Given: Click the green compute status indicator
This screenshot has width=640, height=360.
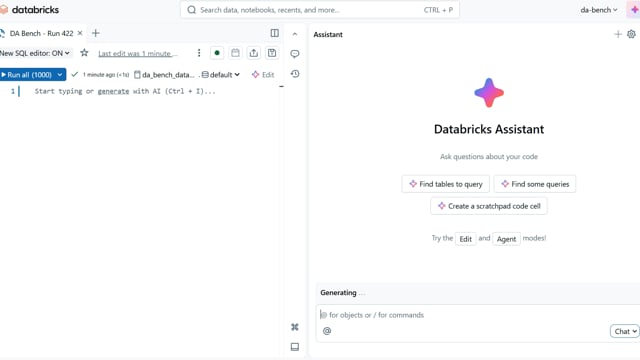Looking at the screenshot, I should [x=217, y=53].
